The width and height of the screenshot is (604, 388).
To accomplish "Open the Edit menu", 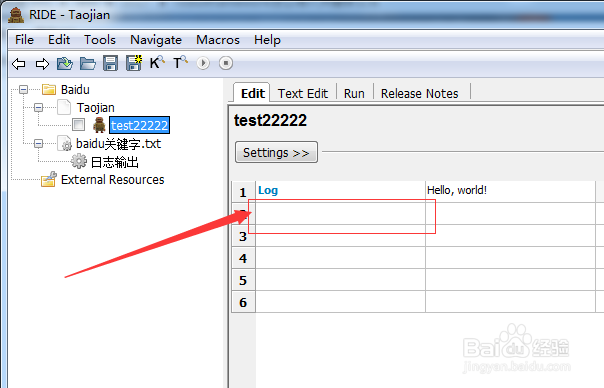I will click(x=59, y=40).
